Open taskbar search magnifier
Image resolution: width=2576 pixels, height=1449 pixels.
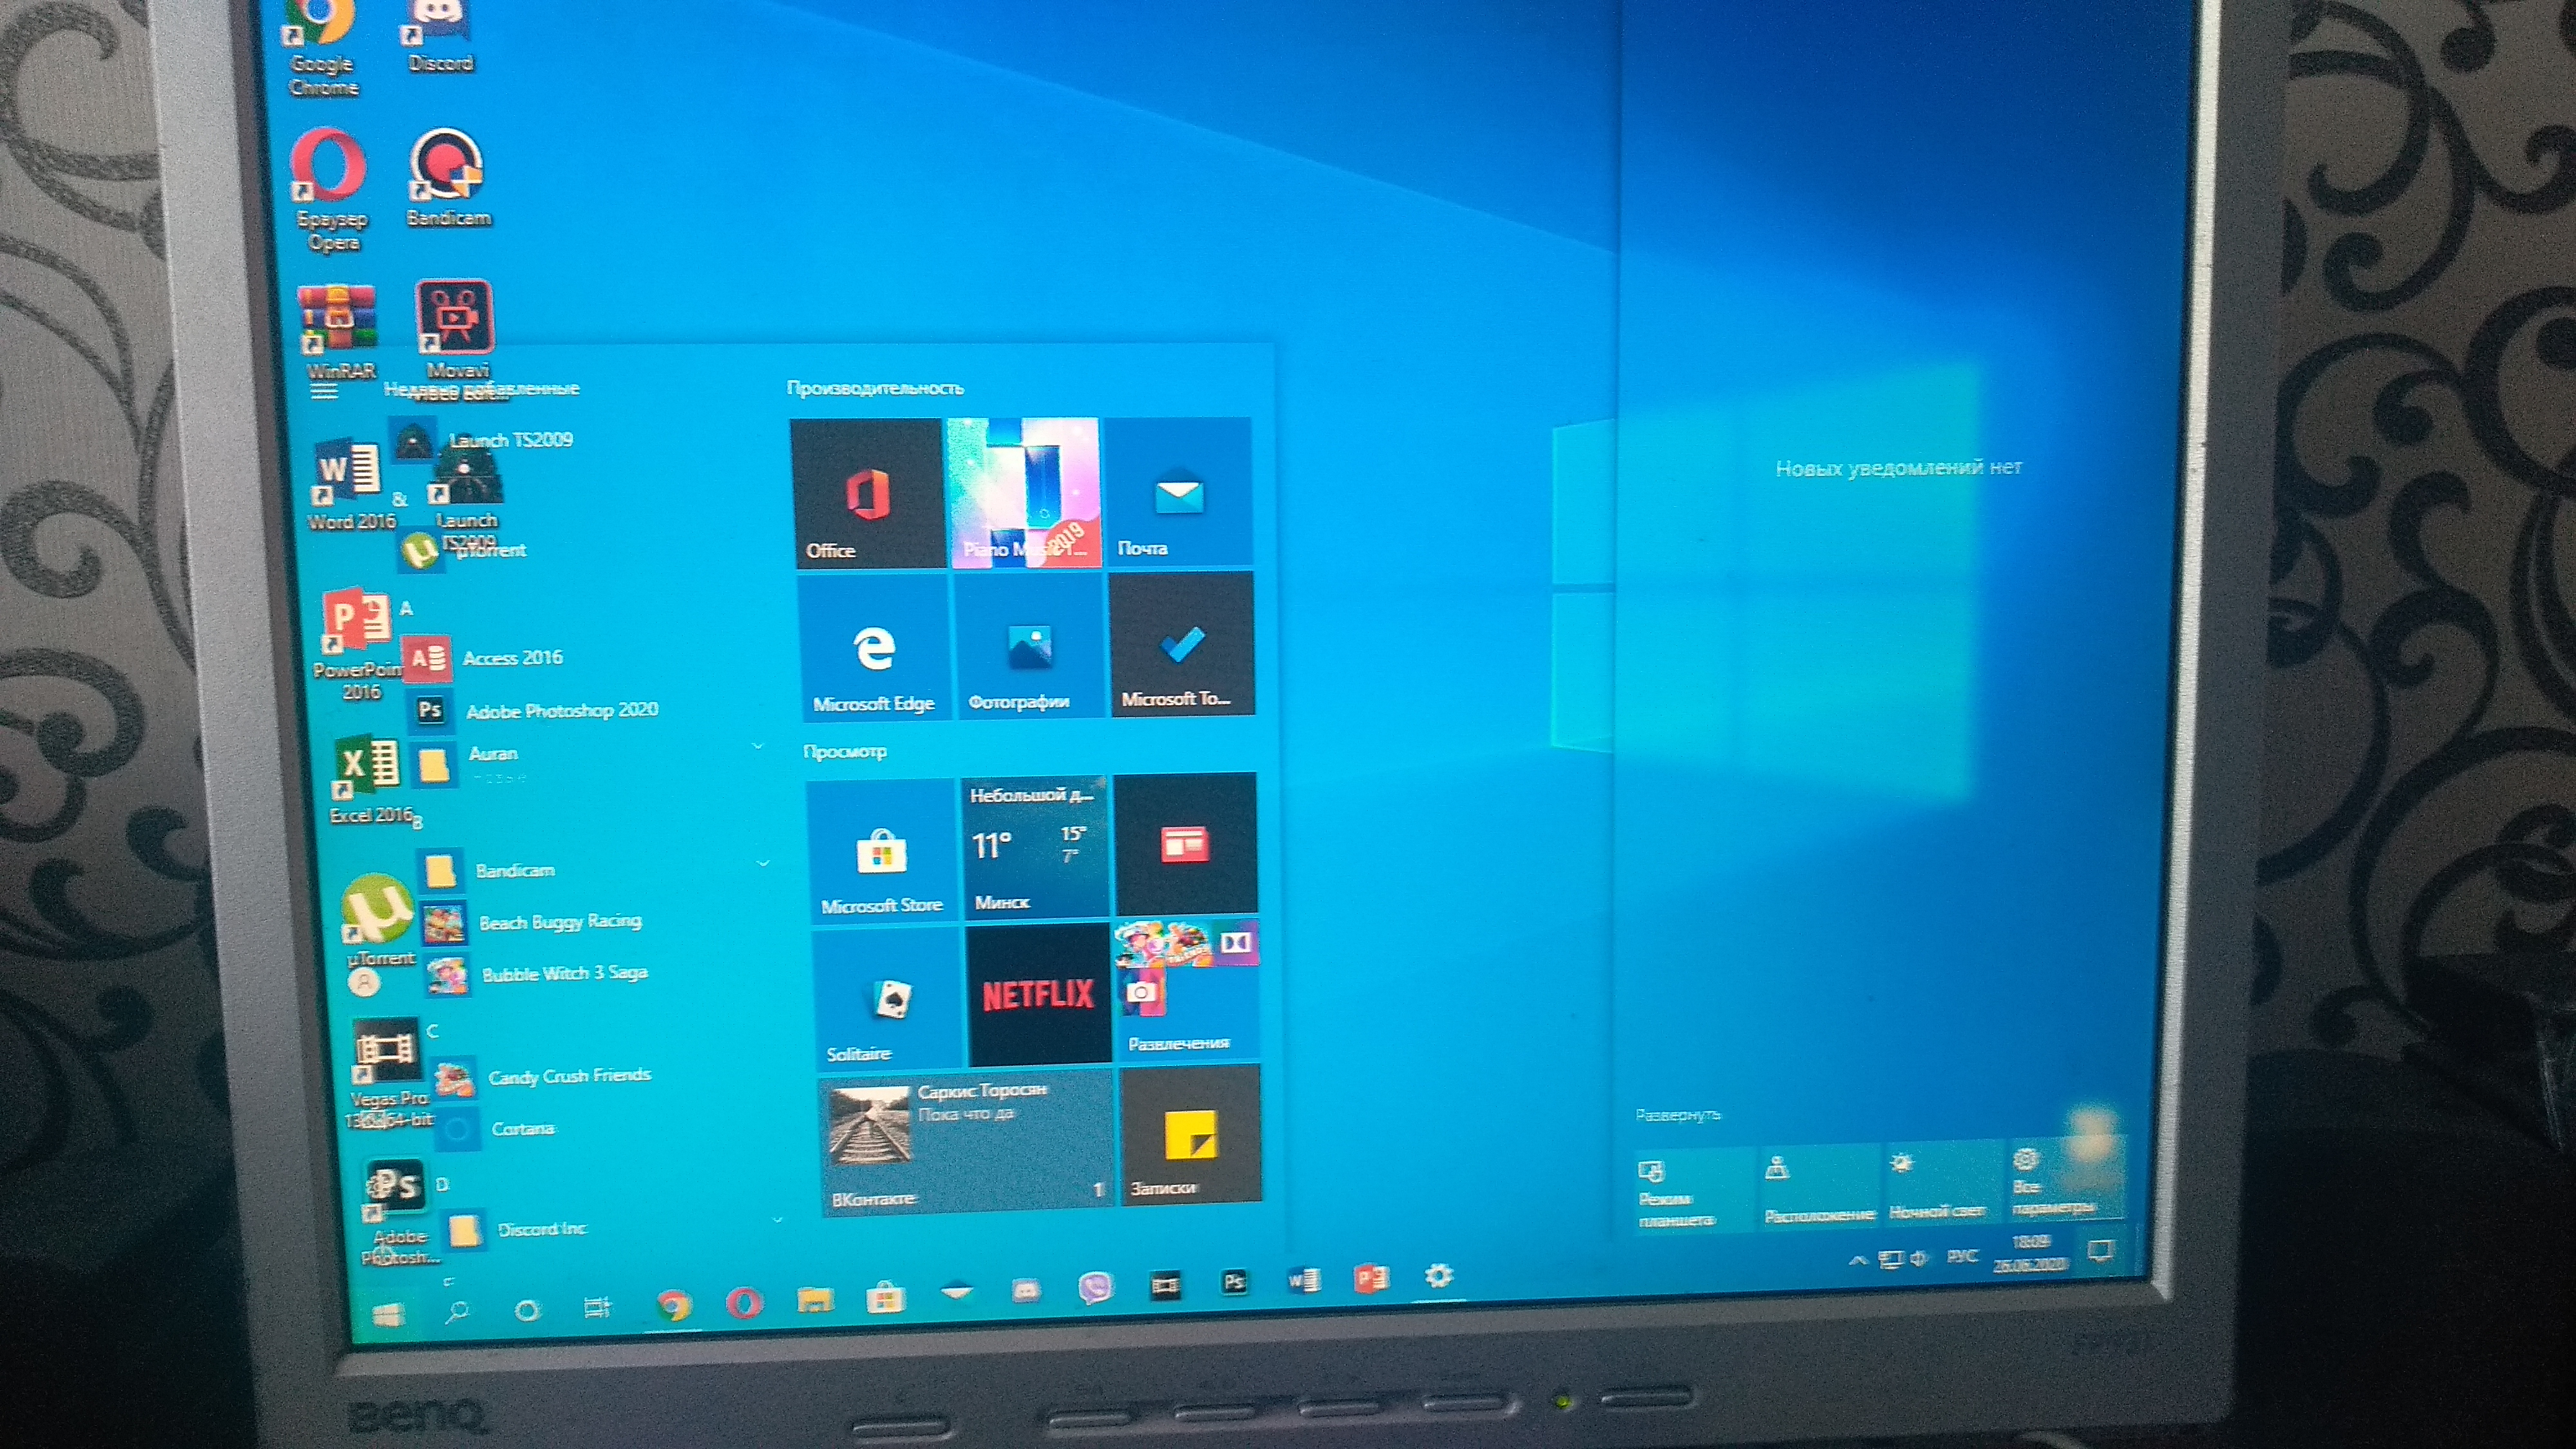tap(457, 1313)
